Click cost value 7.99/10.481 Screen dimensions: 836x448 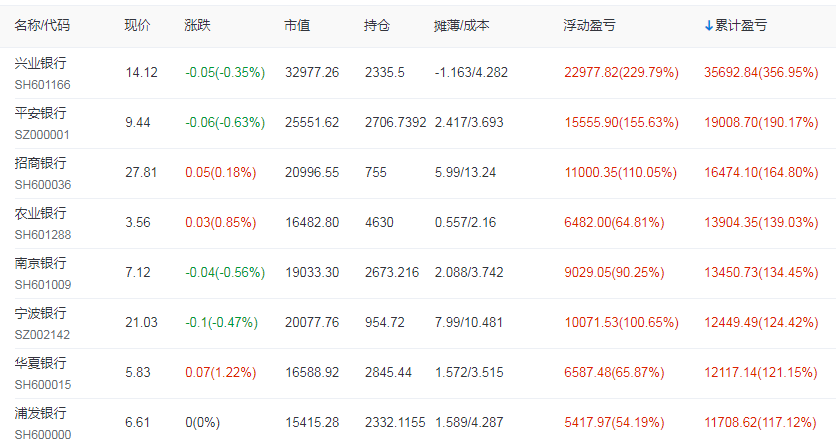(x=469, y=323)
